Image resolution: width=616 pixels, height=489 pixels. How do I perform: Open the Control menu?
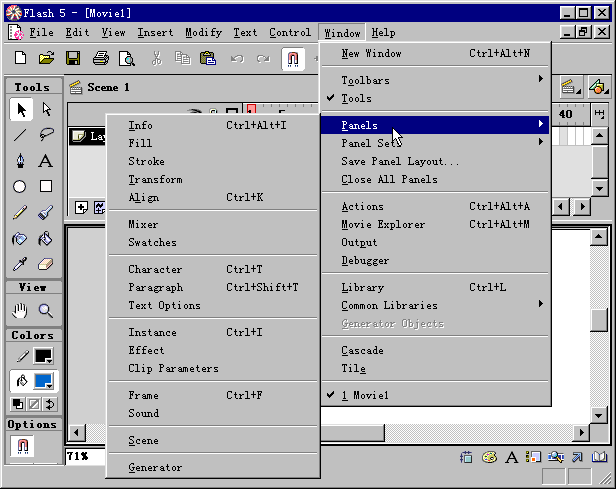[x=290, y=32]
